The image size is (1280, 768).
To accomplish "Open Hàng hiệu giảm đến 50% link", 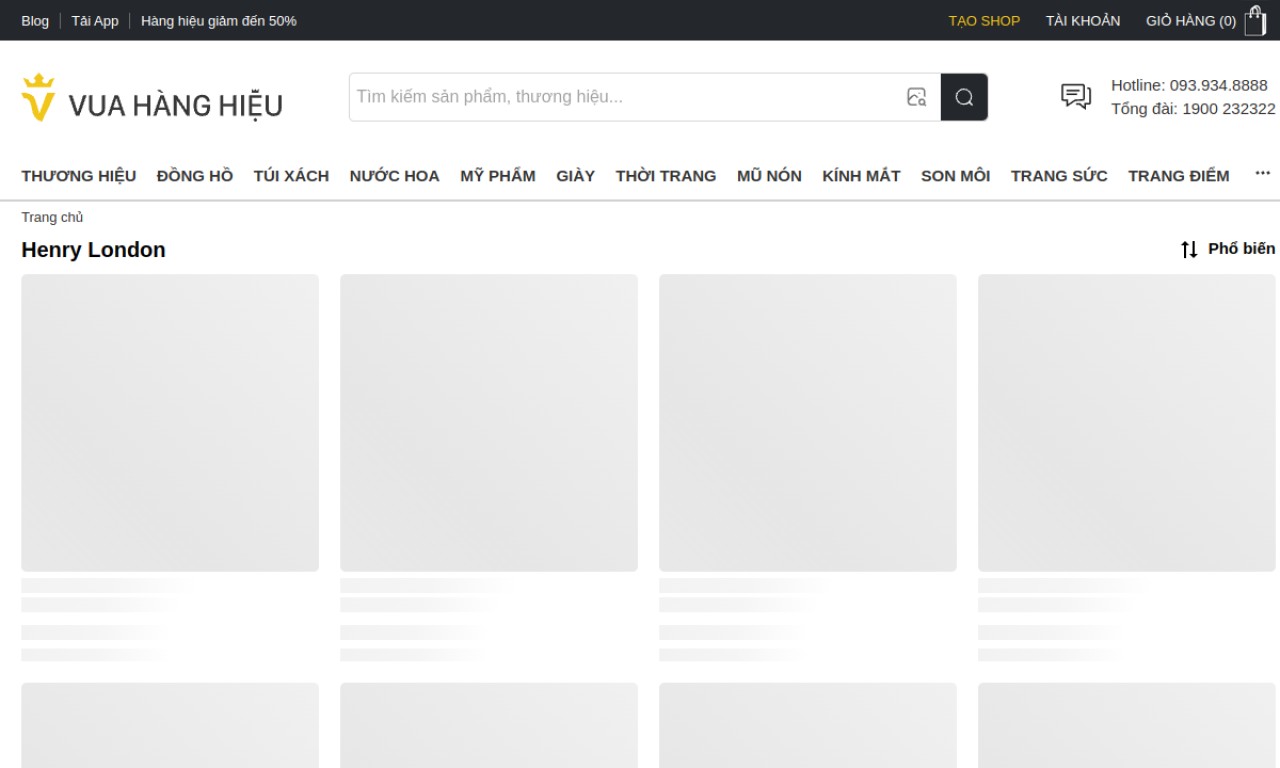I will point(219,20).
